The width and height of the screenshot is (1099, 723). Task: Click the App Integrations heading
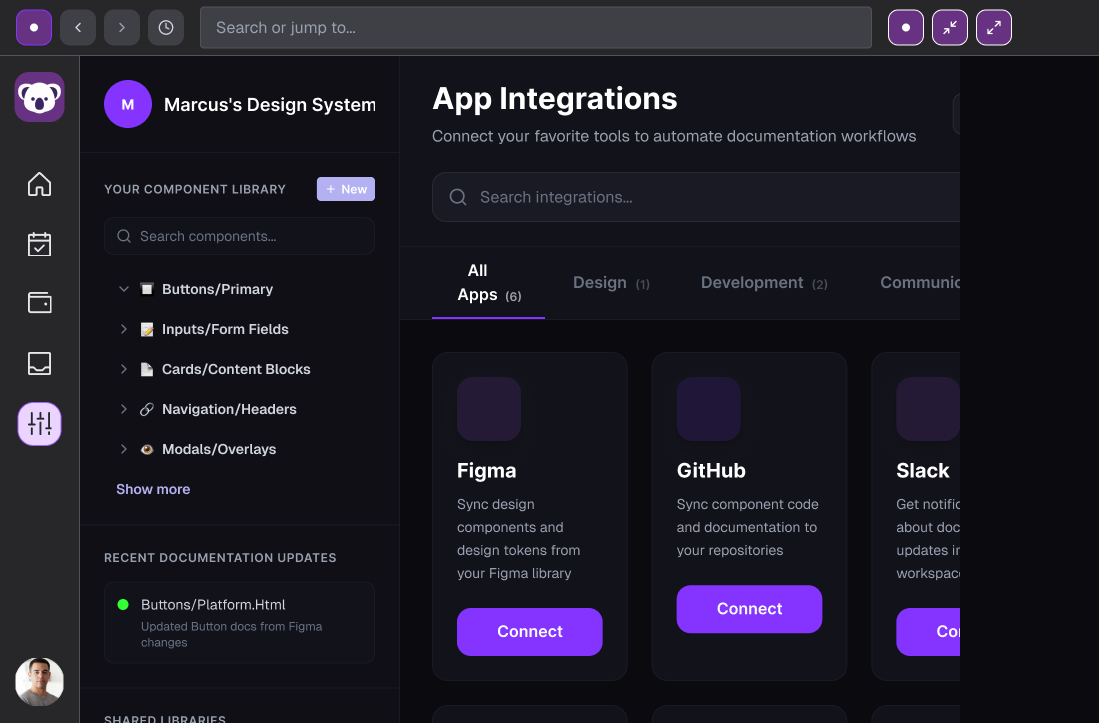click(554, 98)
